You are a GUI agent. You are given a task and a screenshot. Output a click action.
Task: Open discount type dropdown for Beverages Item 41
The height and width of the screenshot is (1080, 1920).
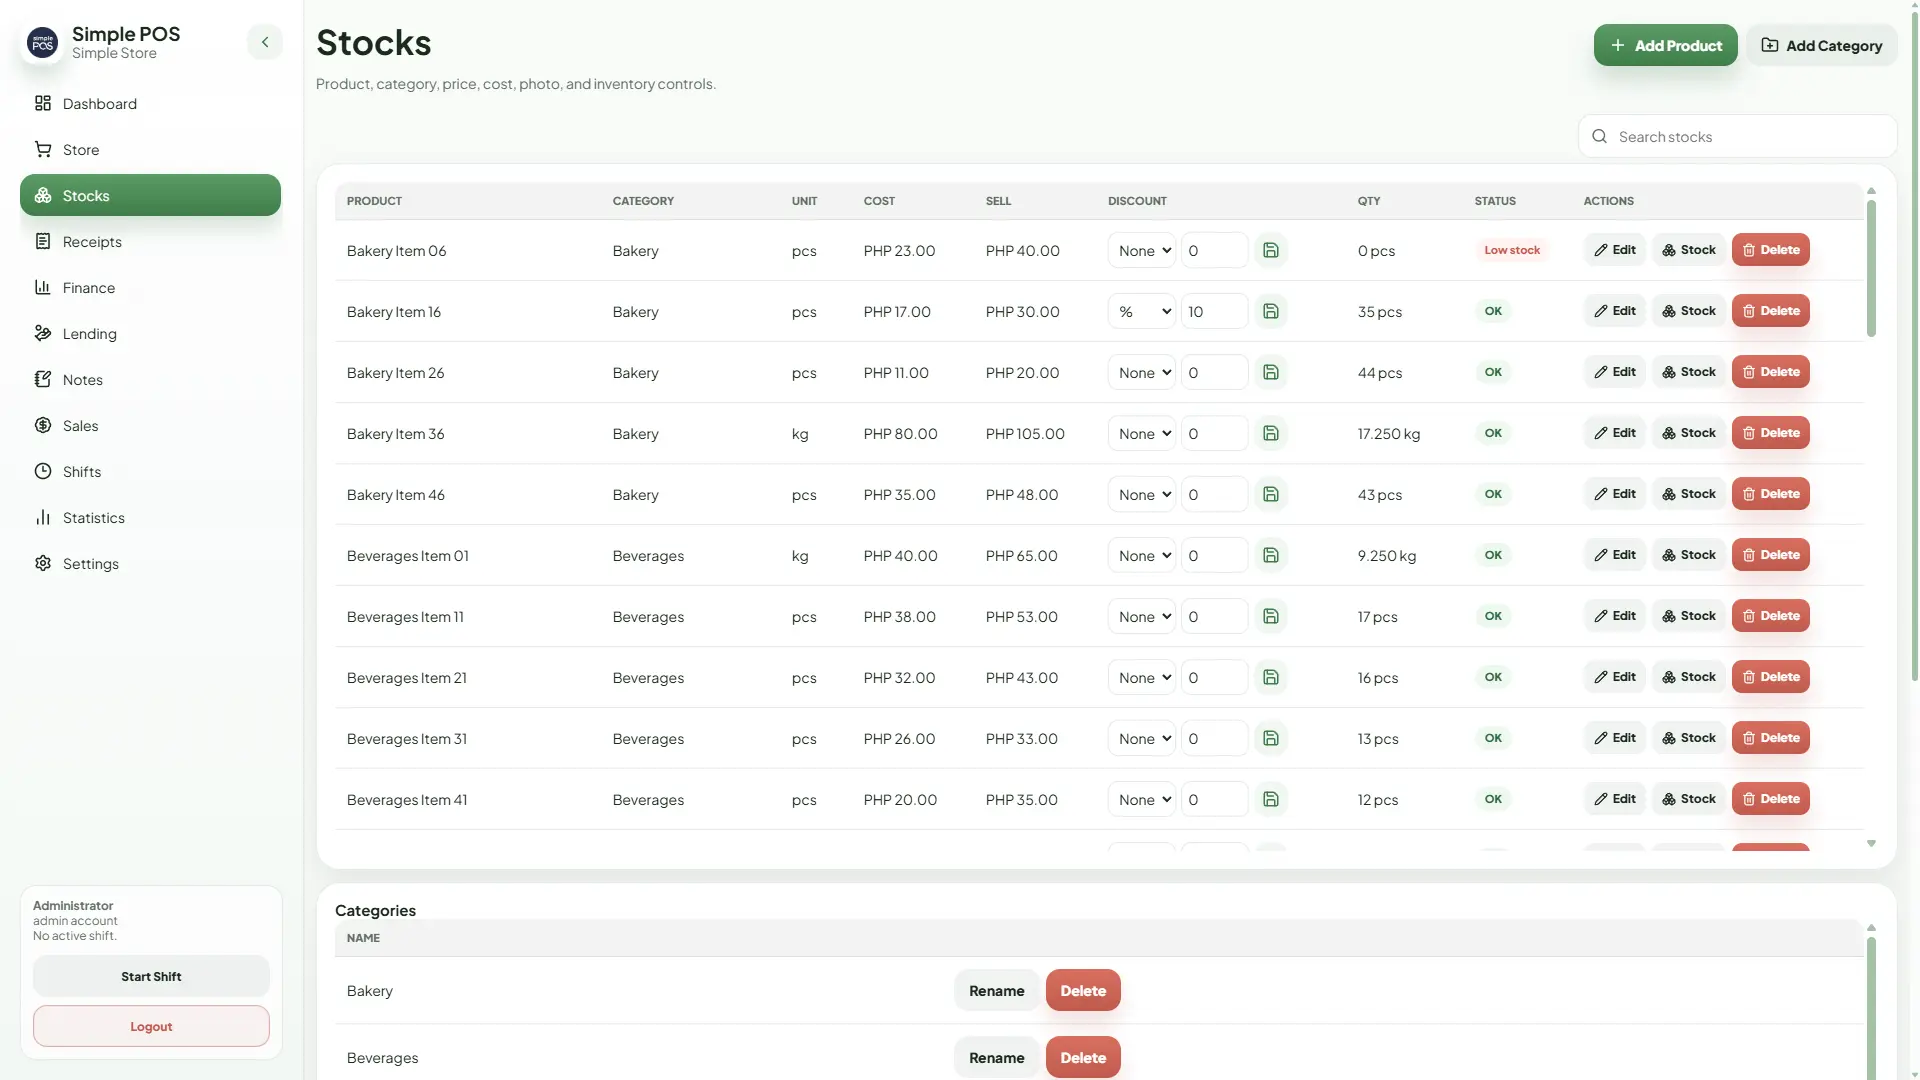(x=1141, y=799)
